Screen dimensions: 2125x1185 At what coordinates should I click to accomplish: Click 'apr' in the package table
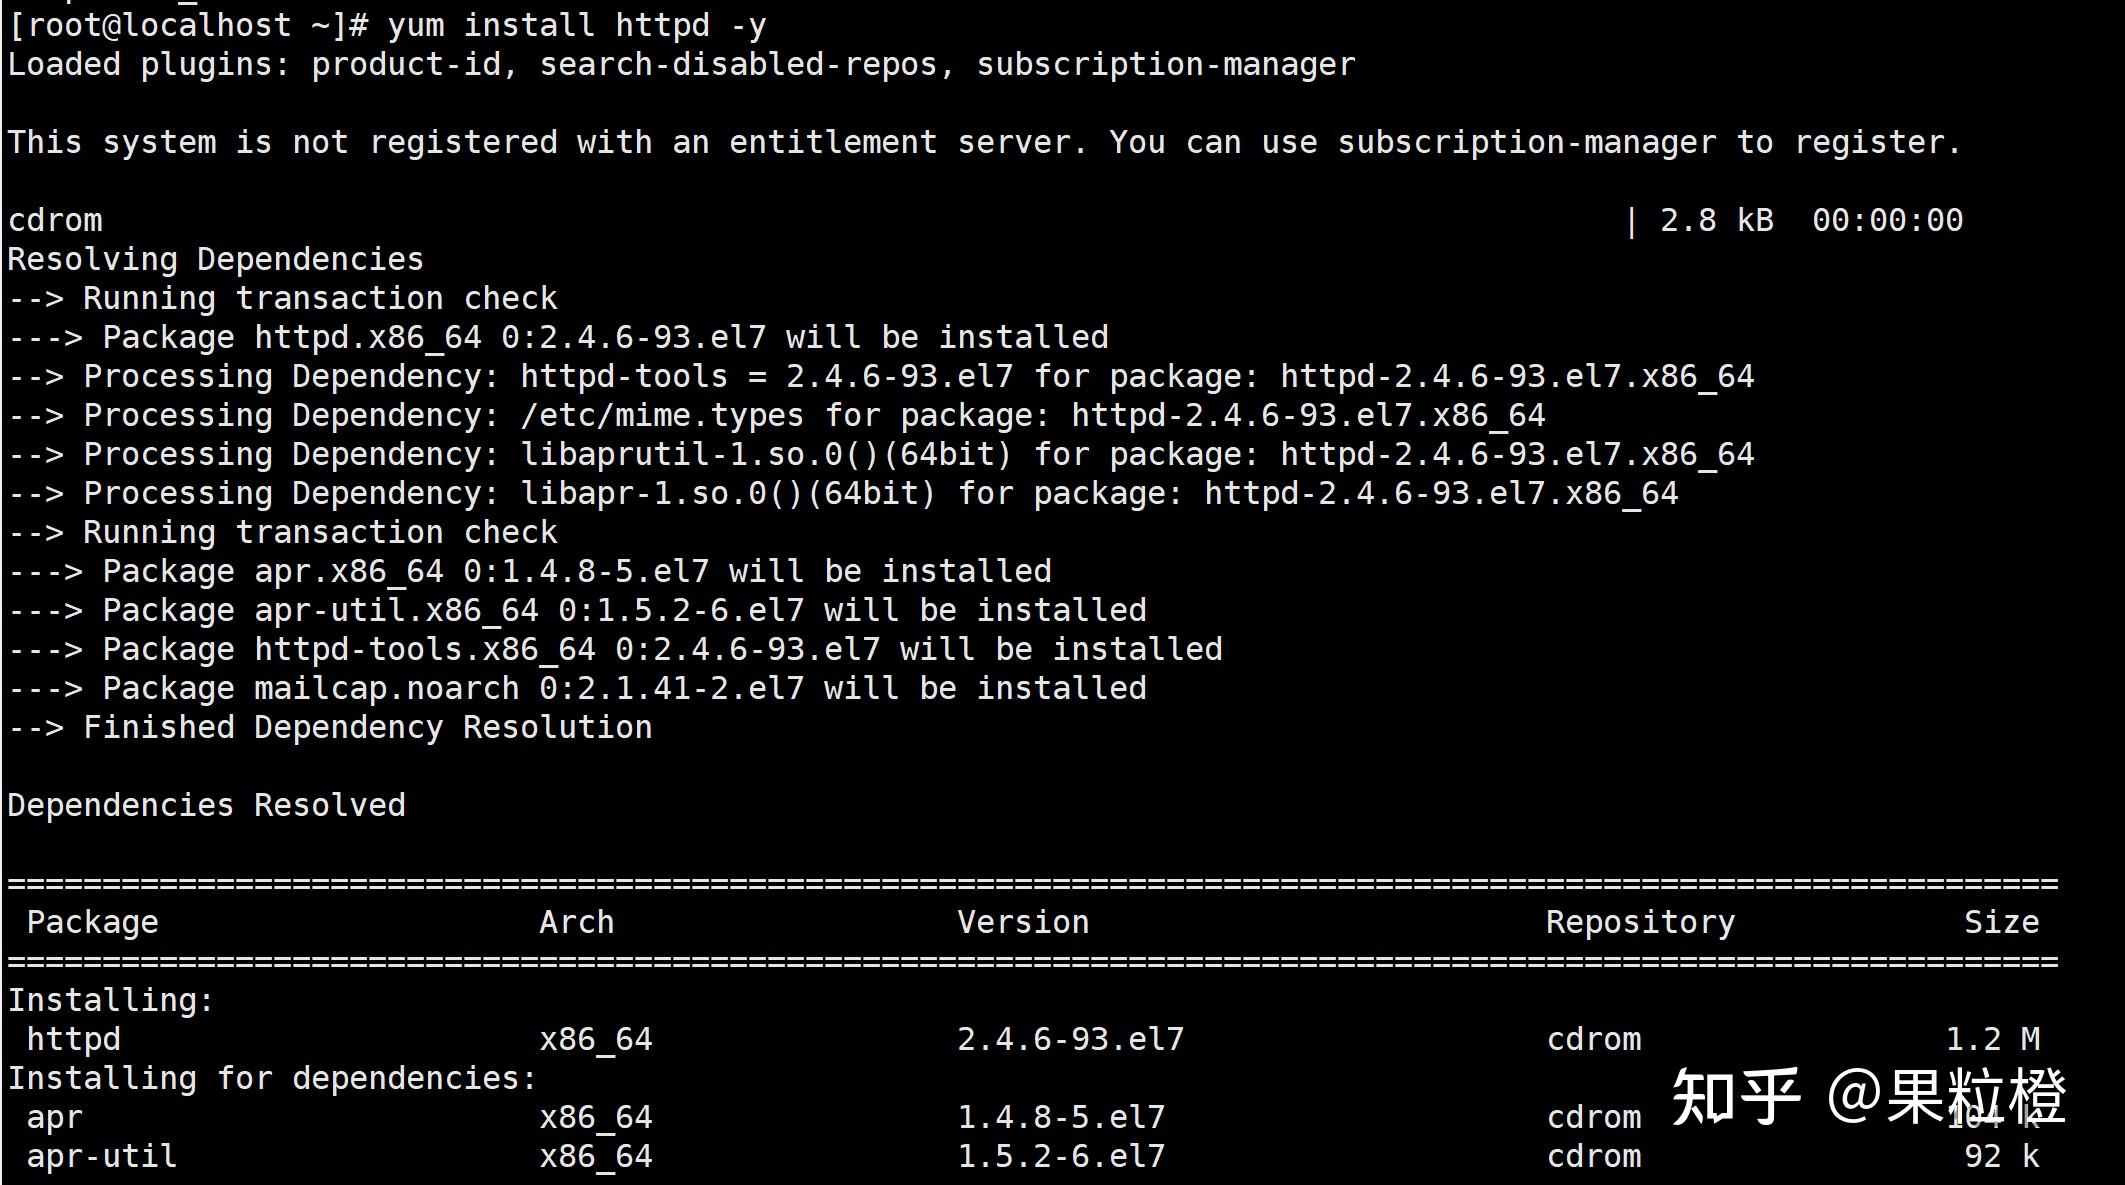coord(55,1118)
